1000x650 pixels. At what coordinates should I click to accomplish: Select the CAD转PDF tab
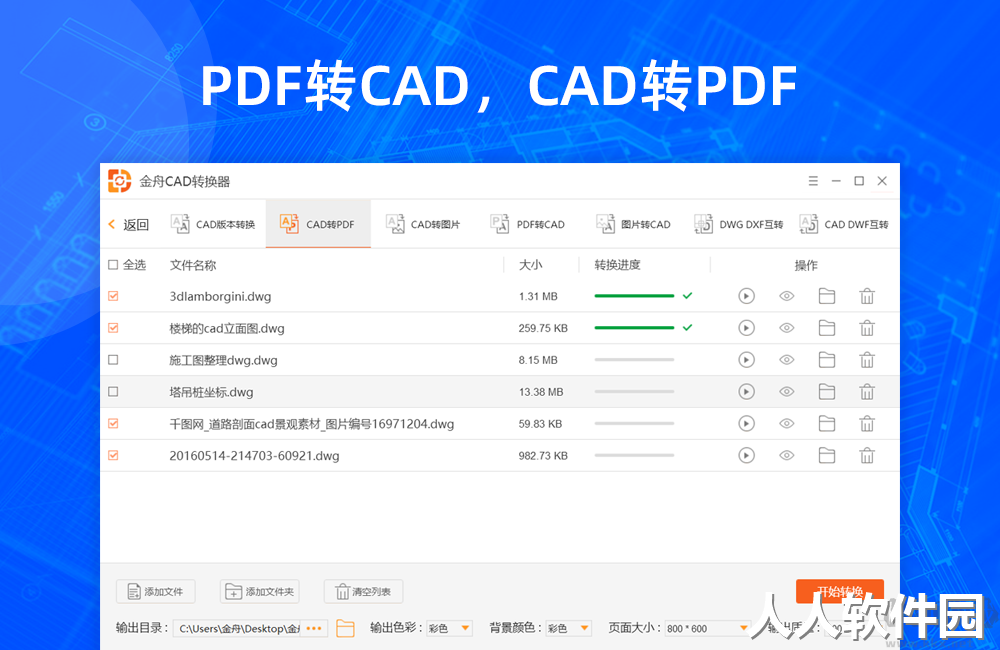[318, 224]
